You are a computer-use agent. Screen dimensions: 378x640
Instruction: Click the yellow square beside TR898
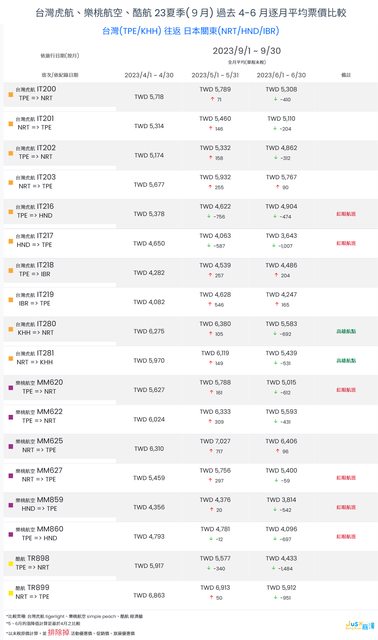tap(11, 563)
